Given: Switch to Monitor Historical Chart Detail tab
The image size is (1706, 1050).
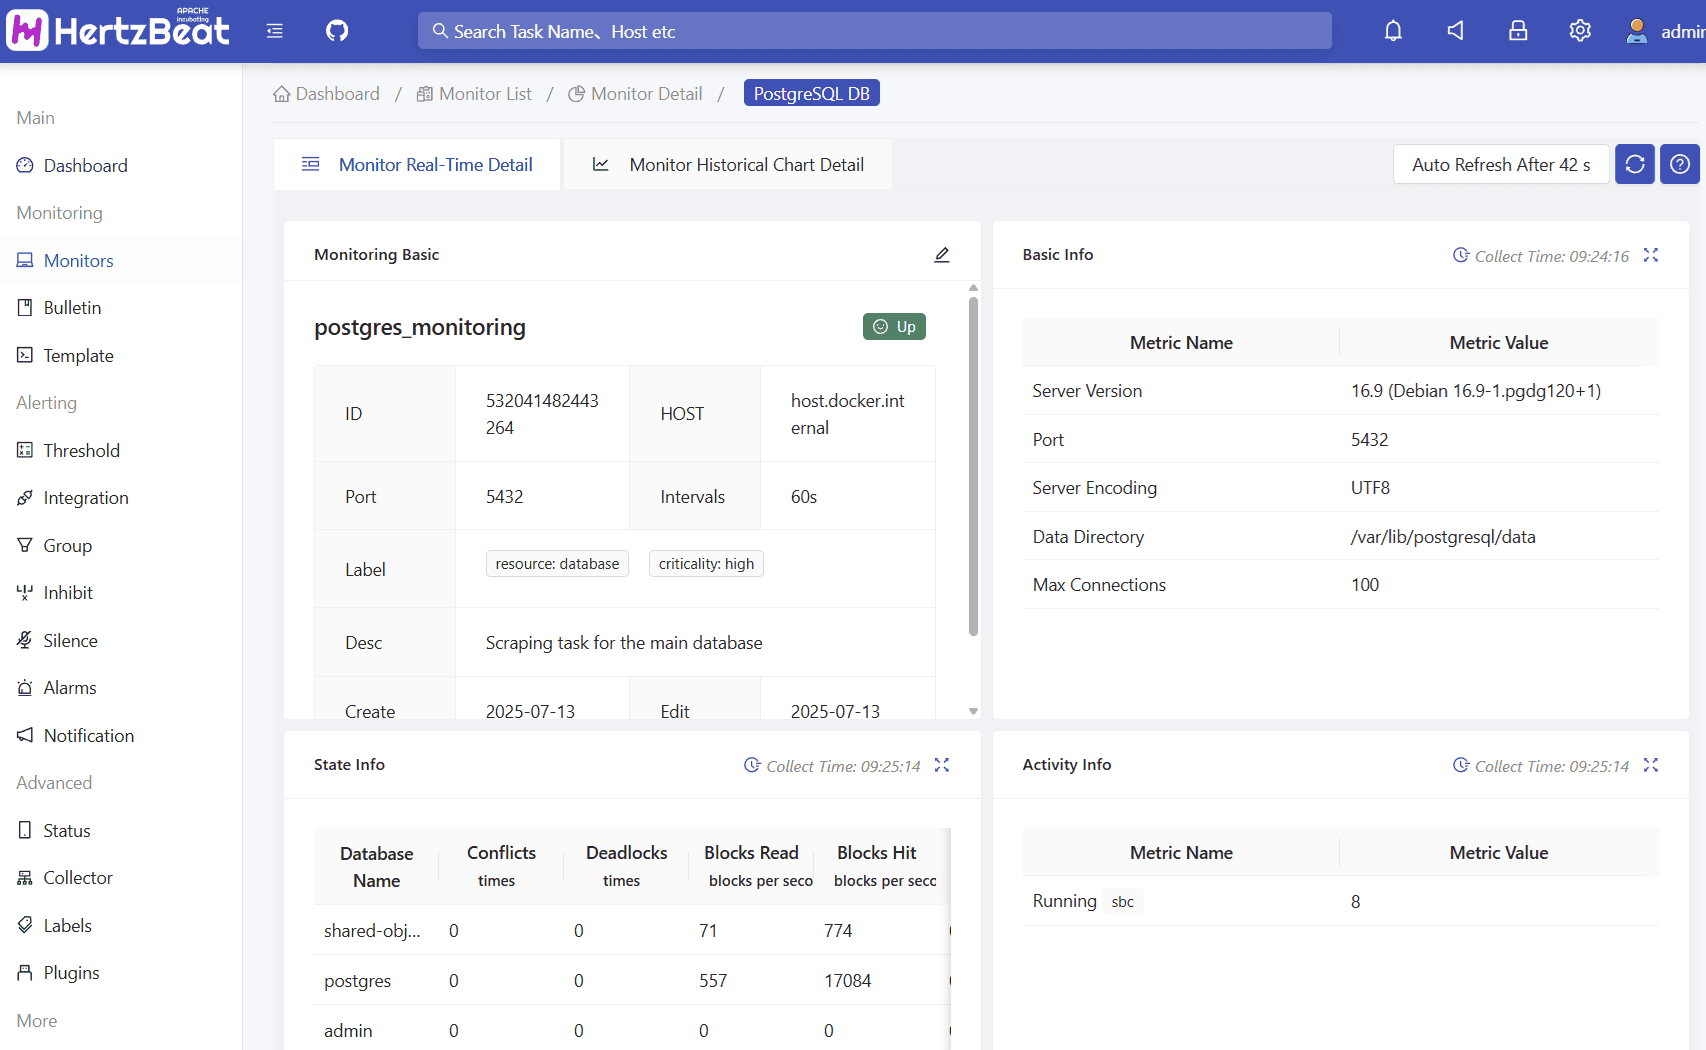Looking at the screenshot, I should coord(728,164).
